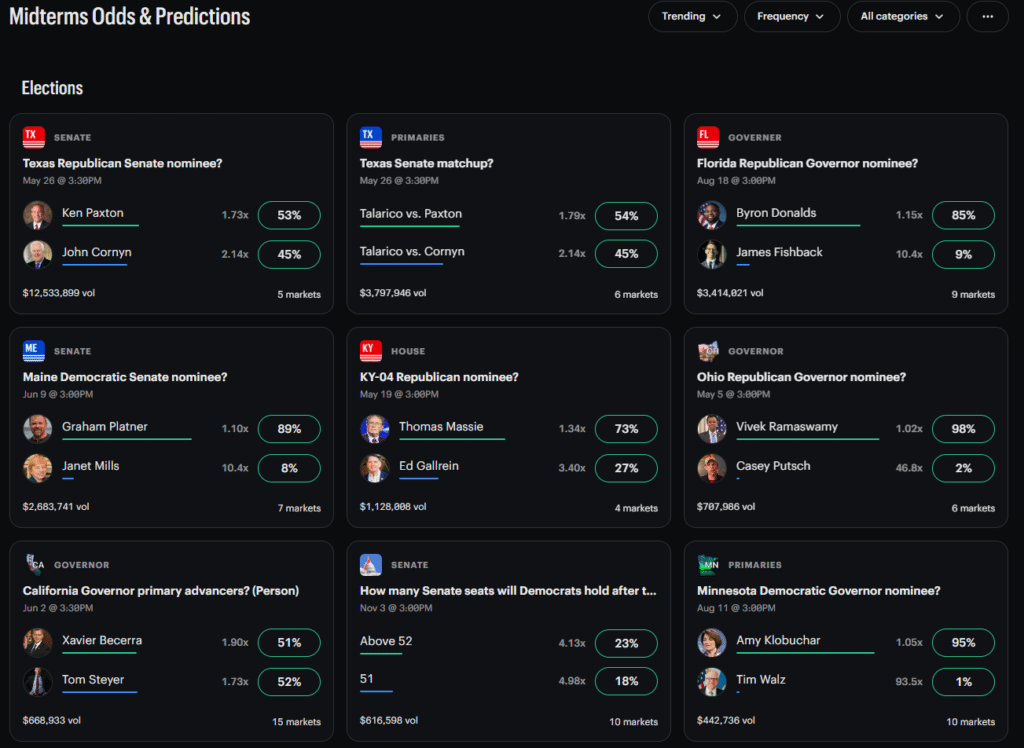Expand the Trending dropdown
The height and width of the screenshot is (748, 1024).
(x=692, y=16)
